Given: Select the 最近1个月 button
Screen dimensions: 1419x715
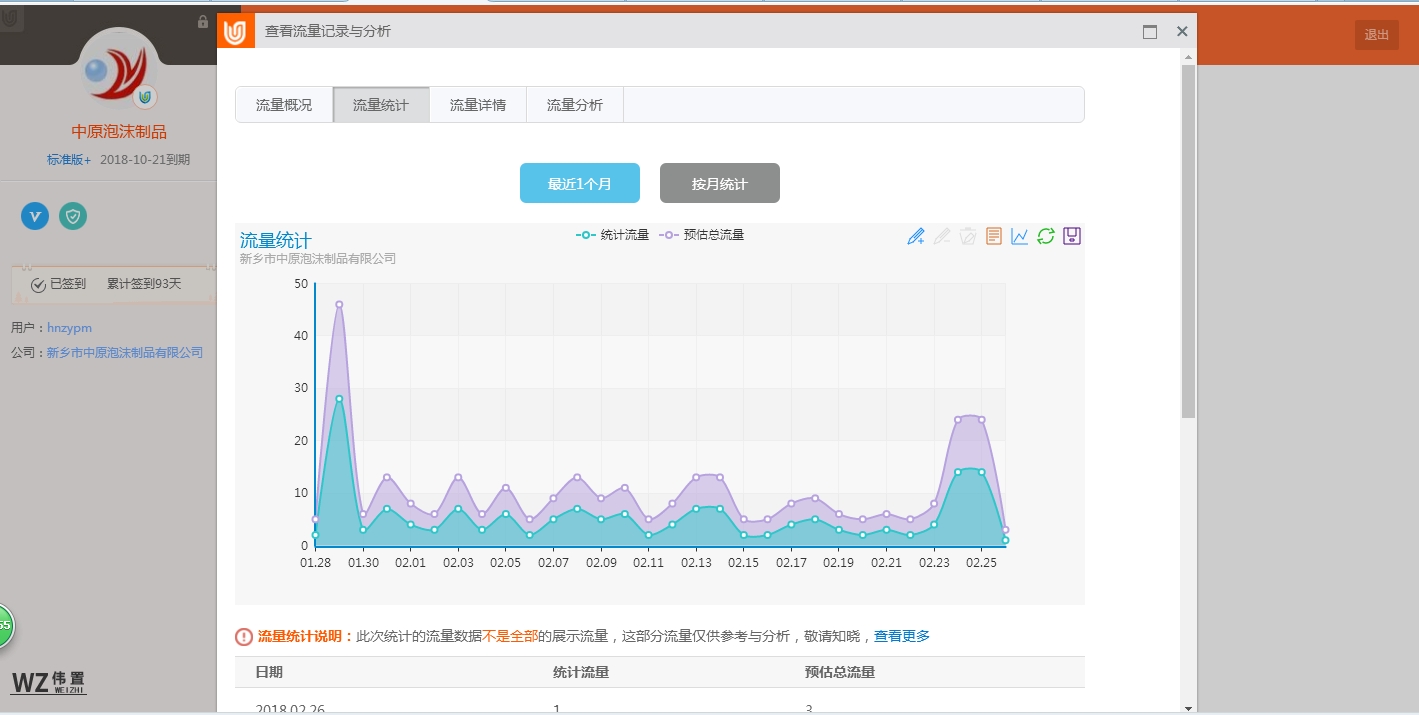Looking at the screenshot, I should coord(579,184).
